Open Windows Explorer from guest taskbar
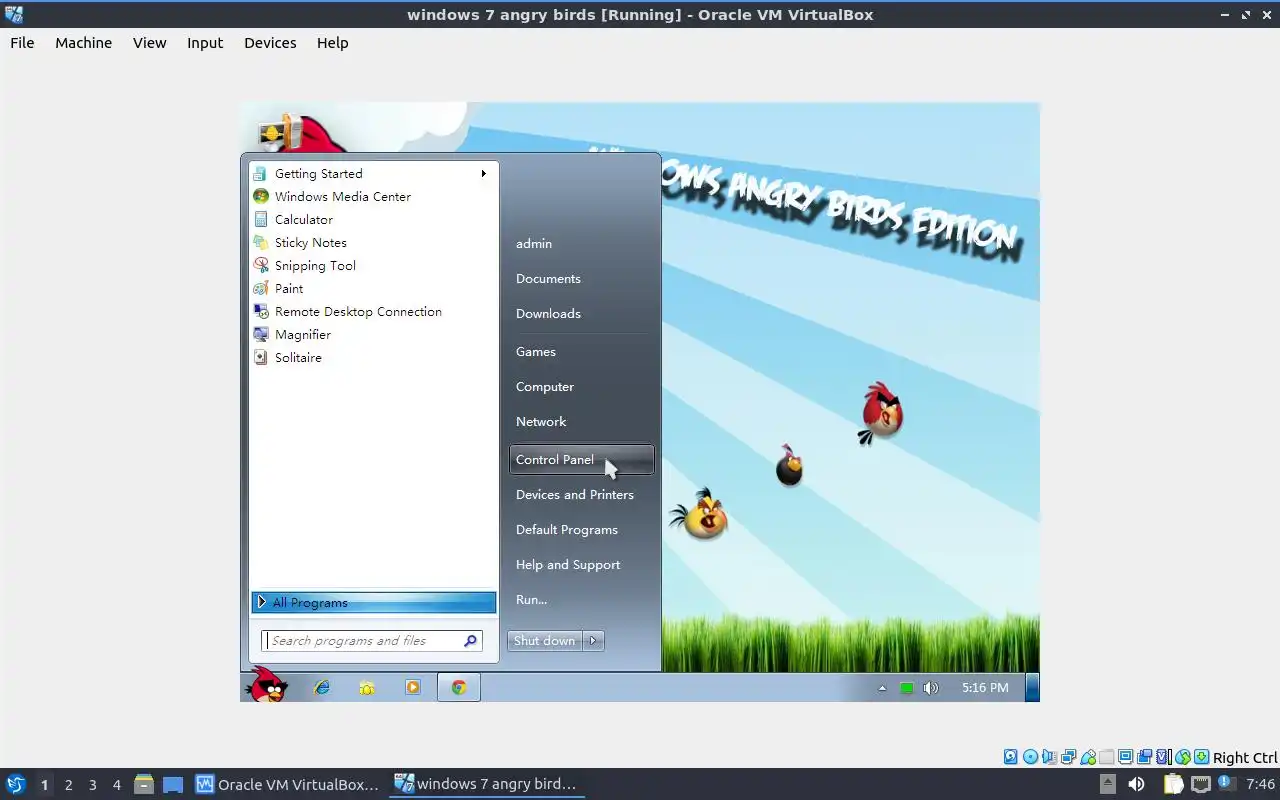Image resolution: width=1280 pixels, height=800 pixels. pos(367,687)
